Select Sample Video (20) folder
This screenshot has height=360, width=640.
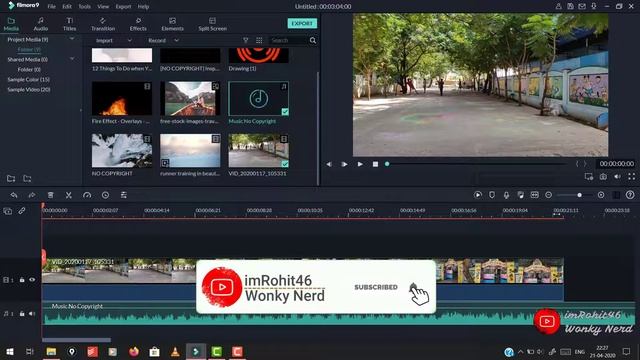29,89
